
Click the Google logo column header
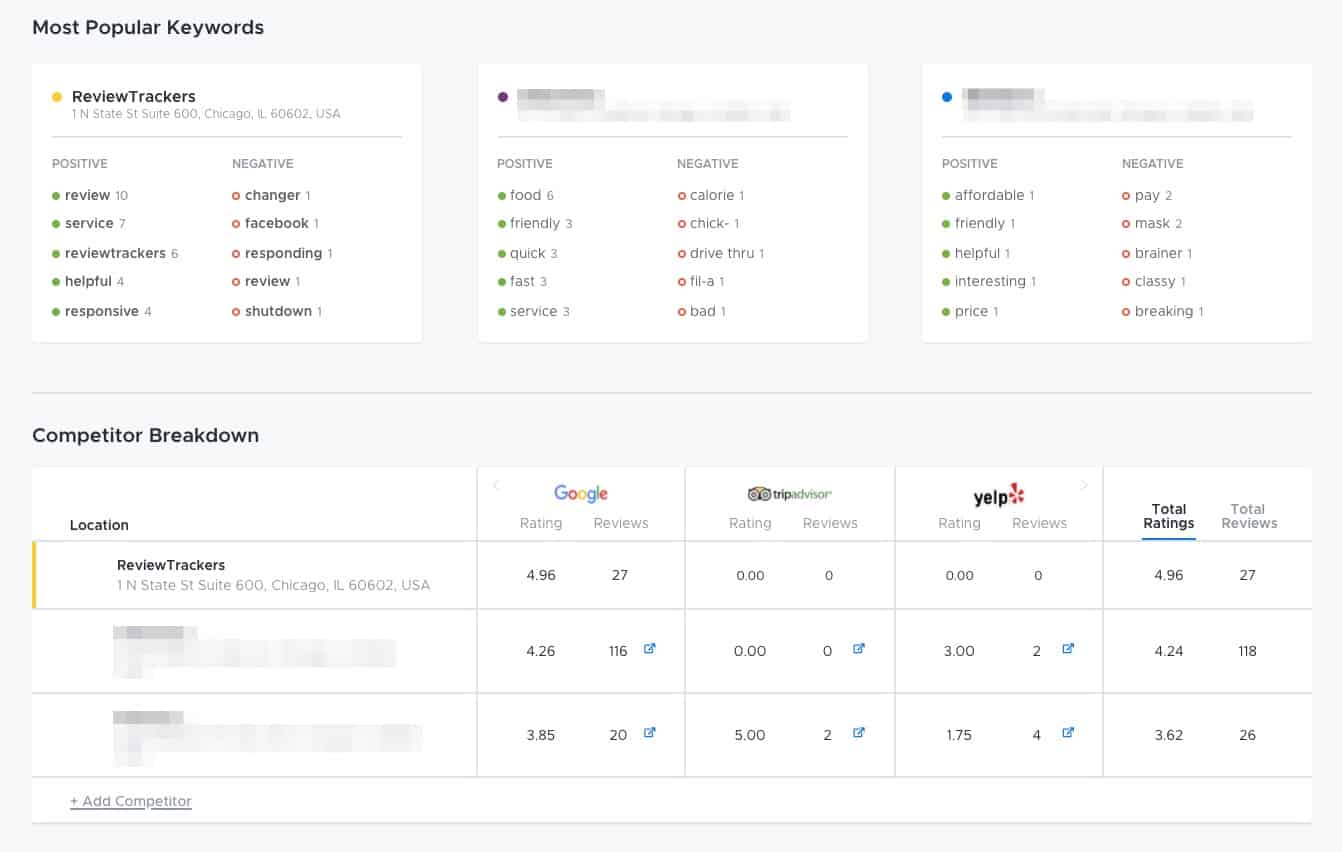point(580,493)
